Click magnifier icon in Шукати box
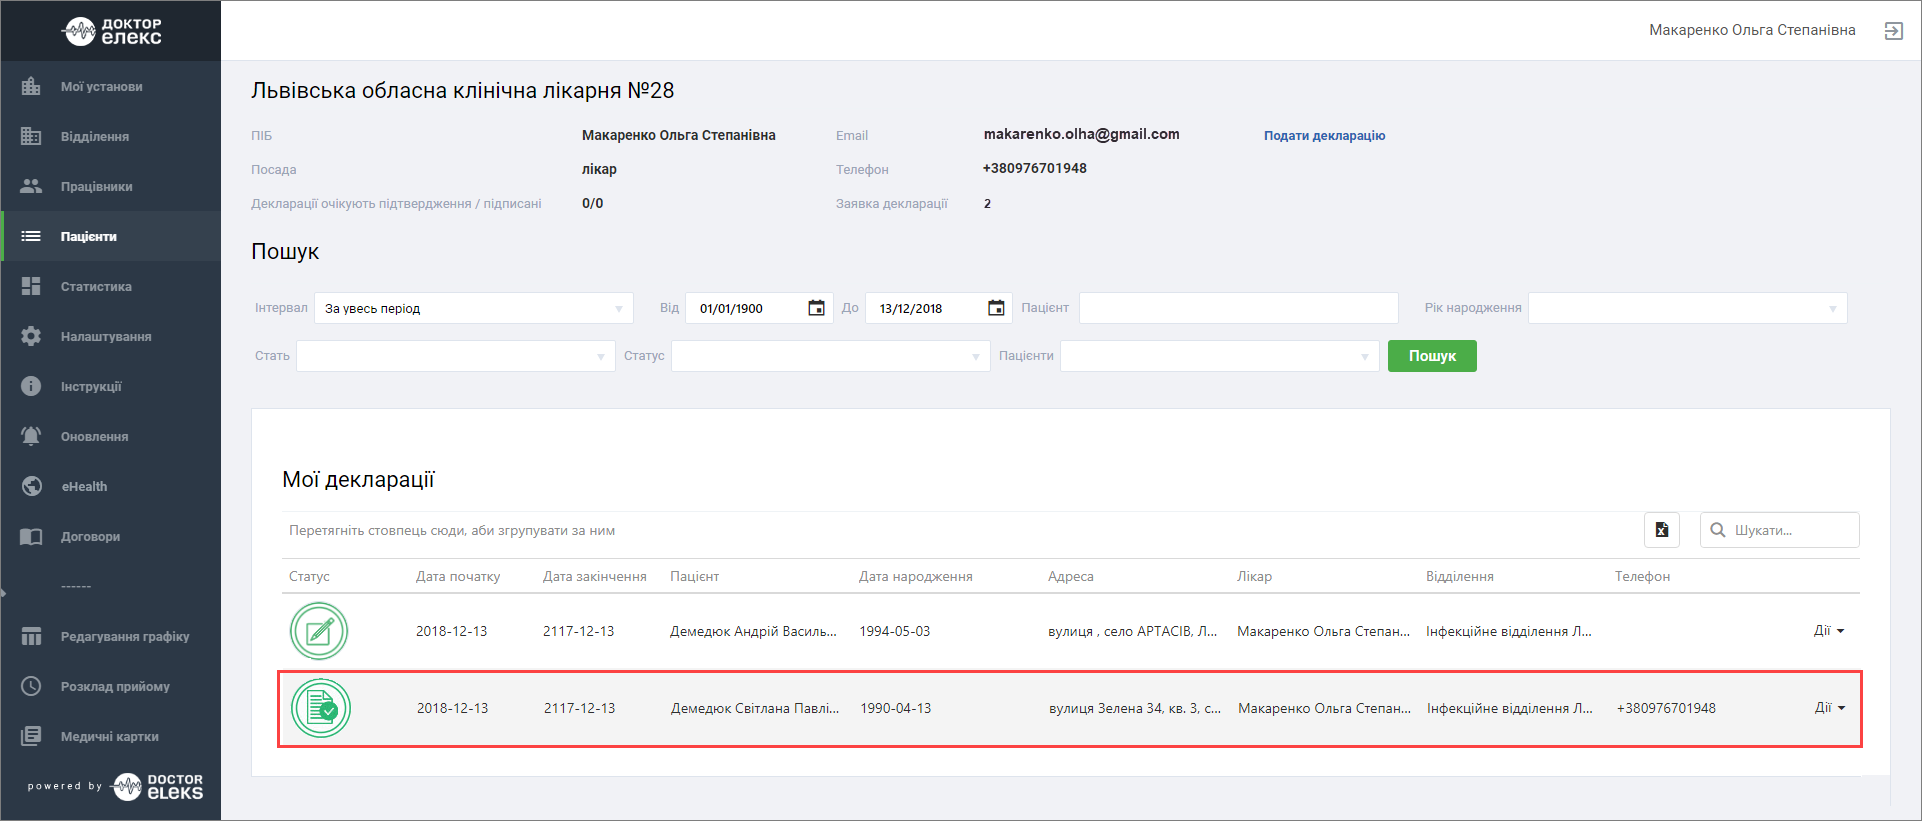The height and width of the screenshot is (821, 1922). [1718, 530]
